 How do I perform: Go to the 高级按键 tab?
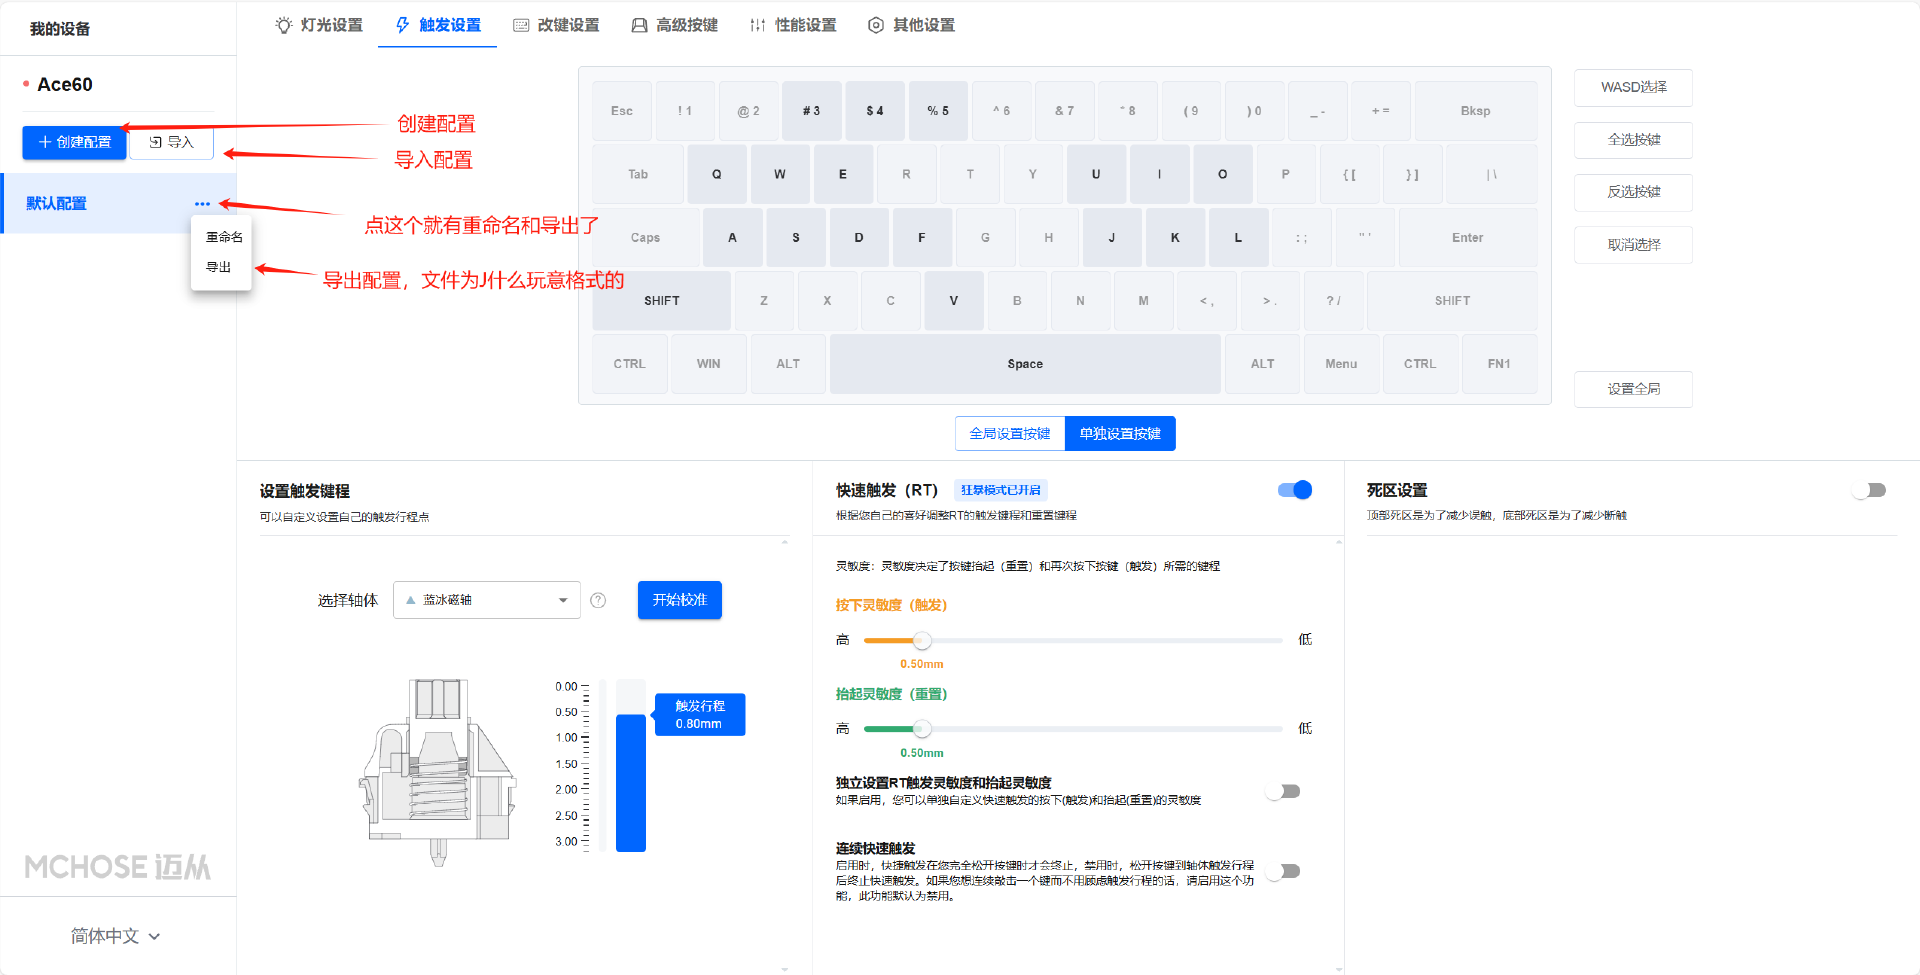675,25
